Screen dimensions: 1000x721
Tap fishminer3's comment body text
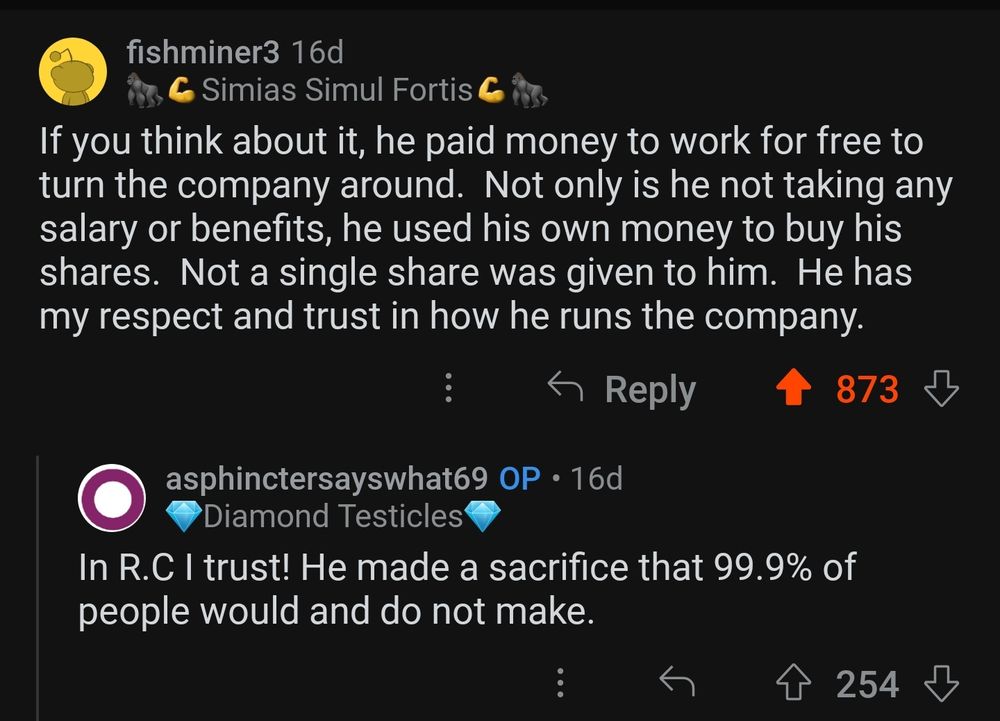[480, 230]
